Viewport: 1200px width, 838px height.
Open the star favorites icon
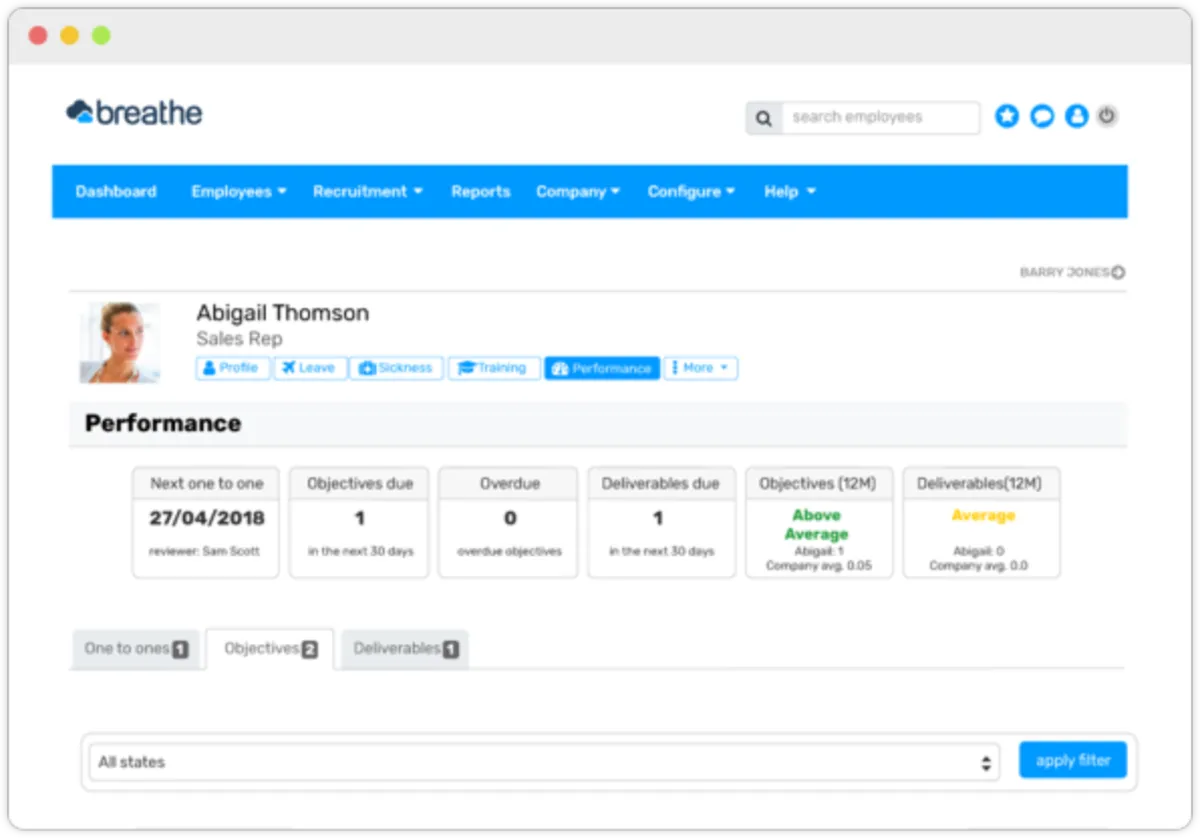[x=1007, y=117]
